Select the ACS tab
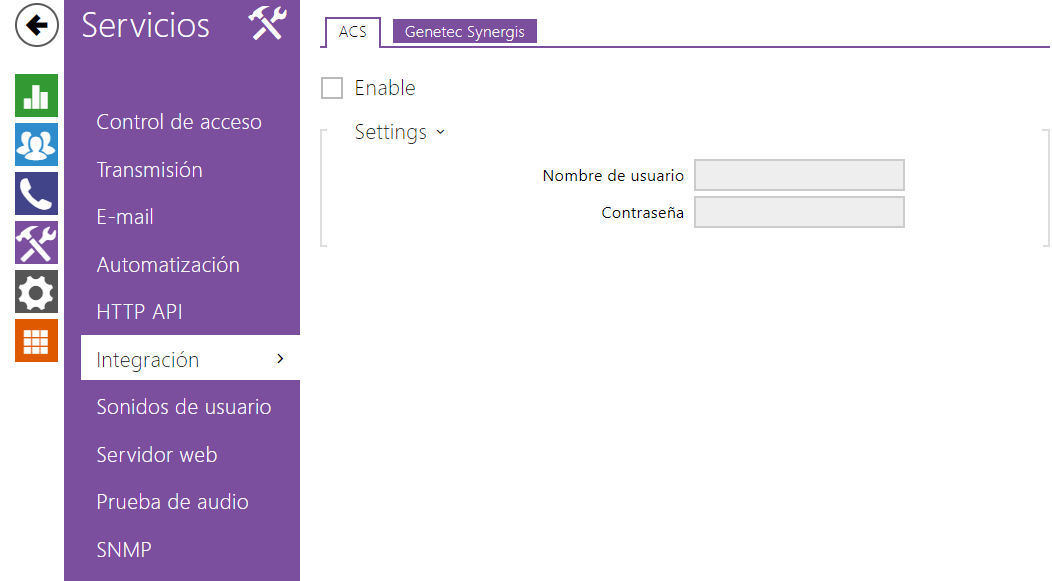This screenshot has height=581, width=1052. click(352, 32)
